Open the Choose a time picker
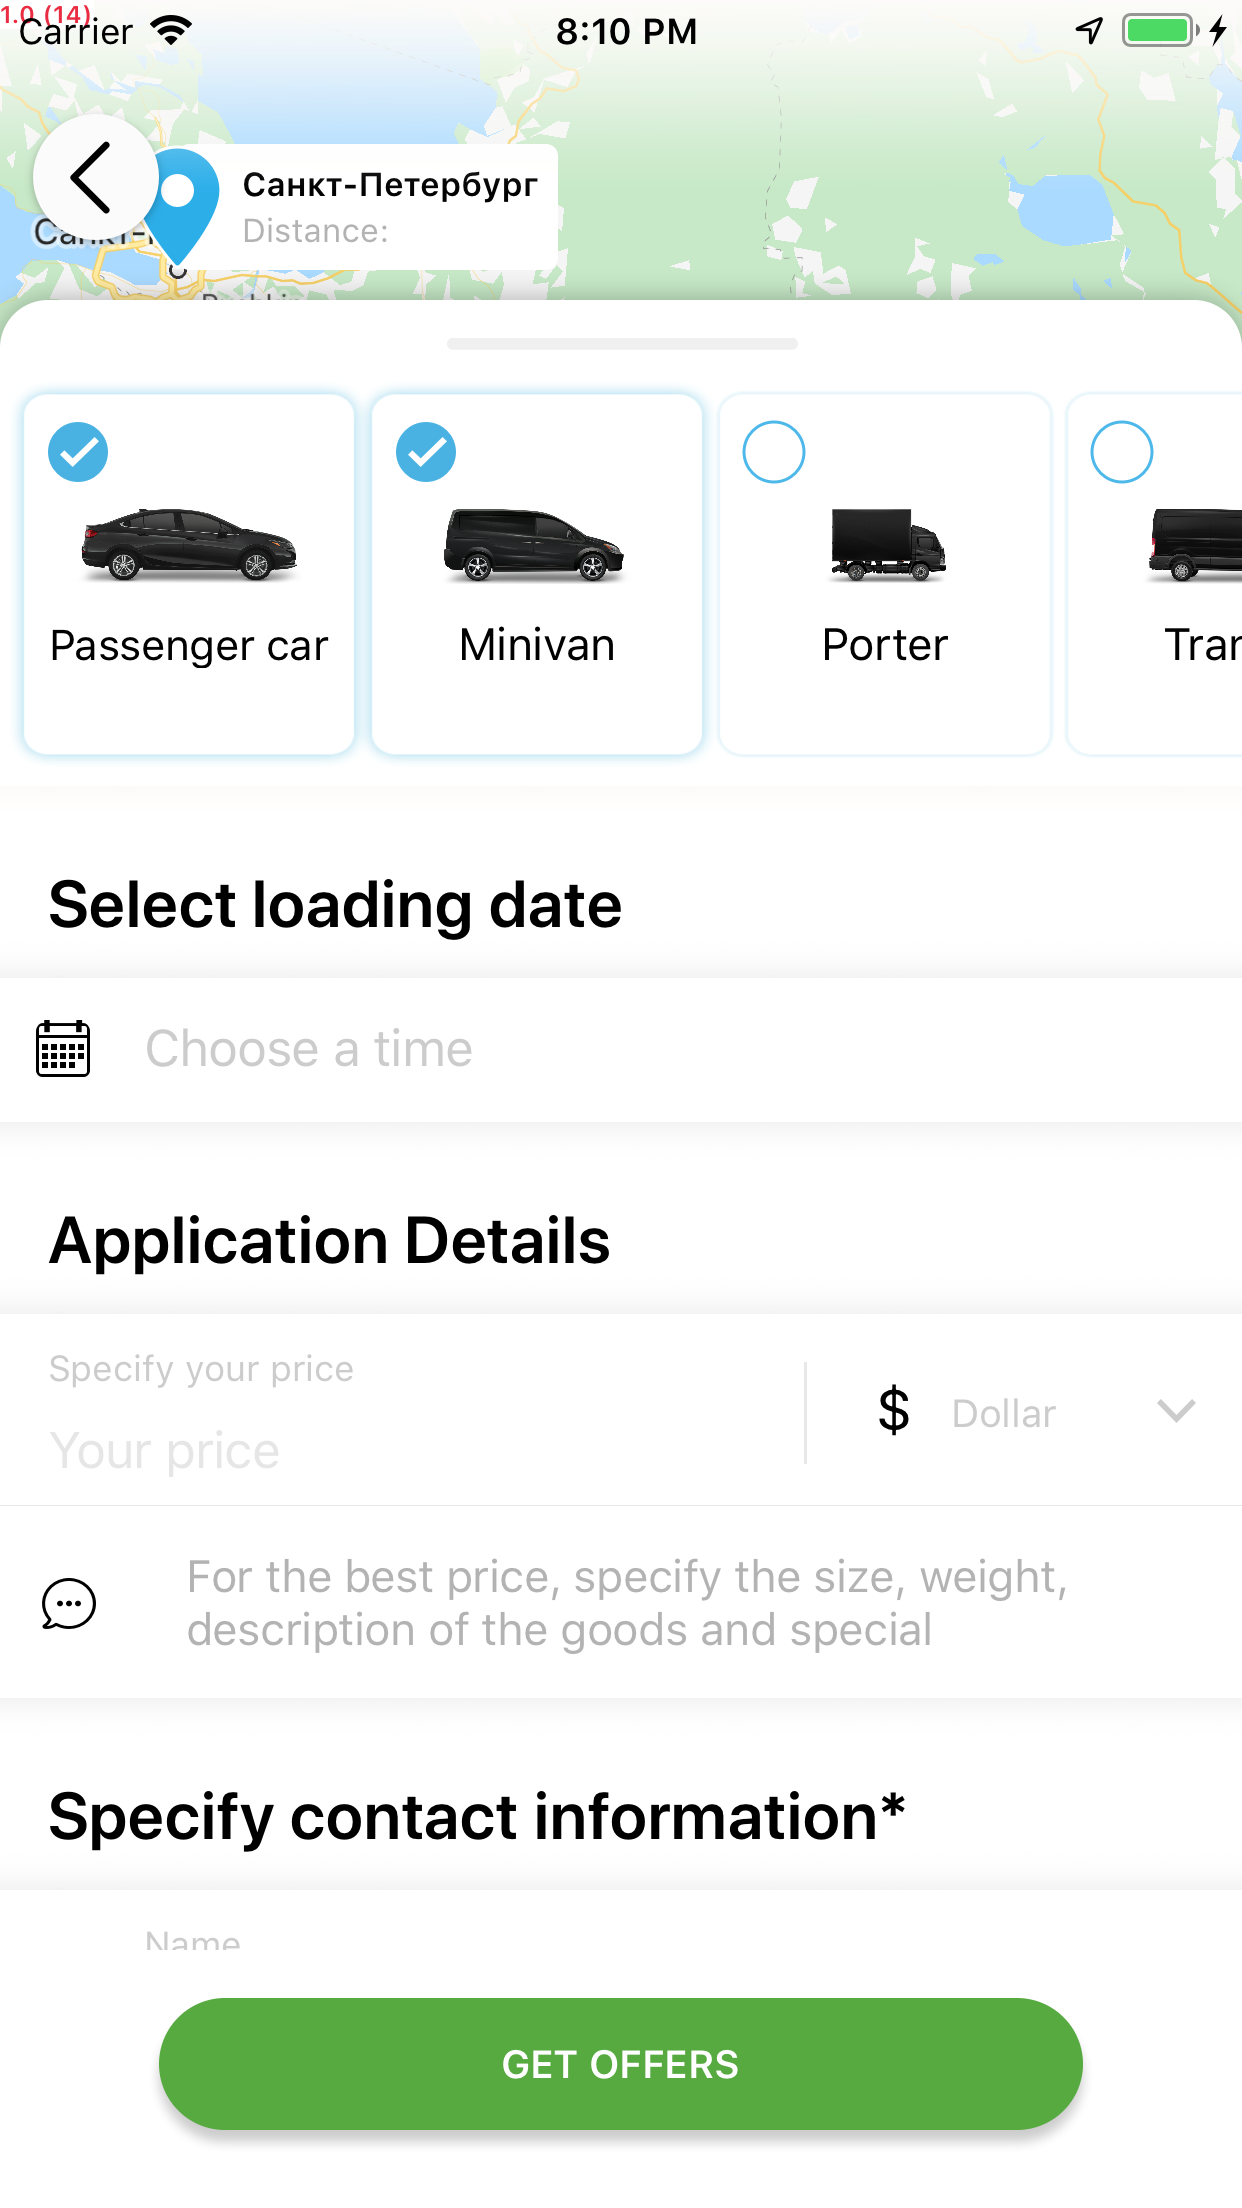 tap(310, 1049)
